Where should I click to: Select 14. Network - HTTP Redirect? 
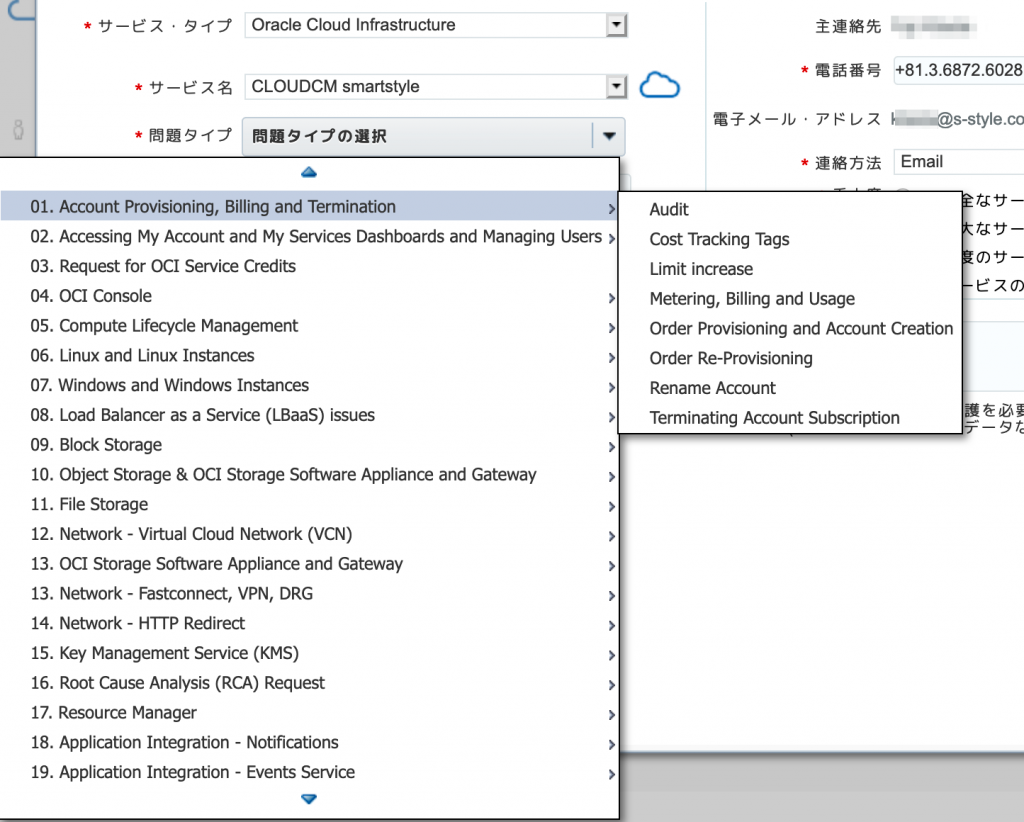click(x=310, y=624)
